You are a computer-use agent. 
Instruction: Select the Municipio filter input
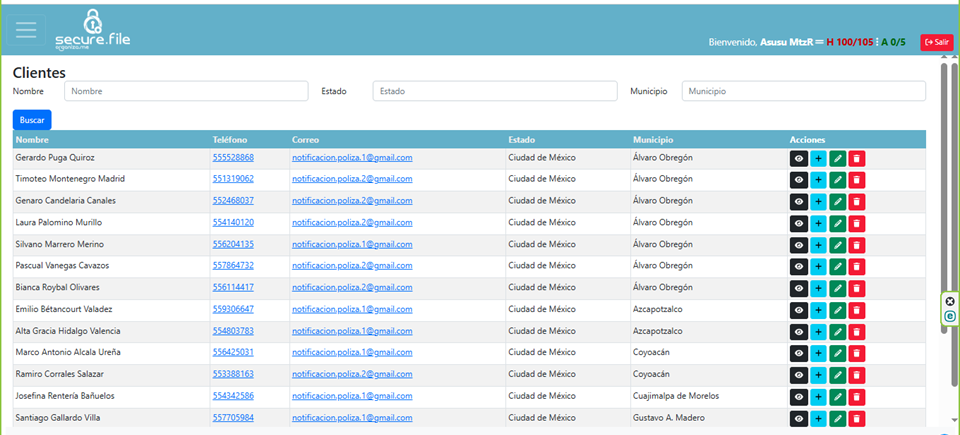tap(803, 91)
